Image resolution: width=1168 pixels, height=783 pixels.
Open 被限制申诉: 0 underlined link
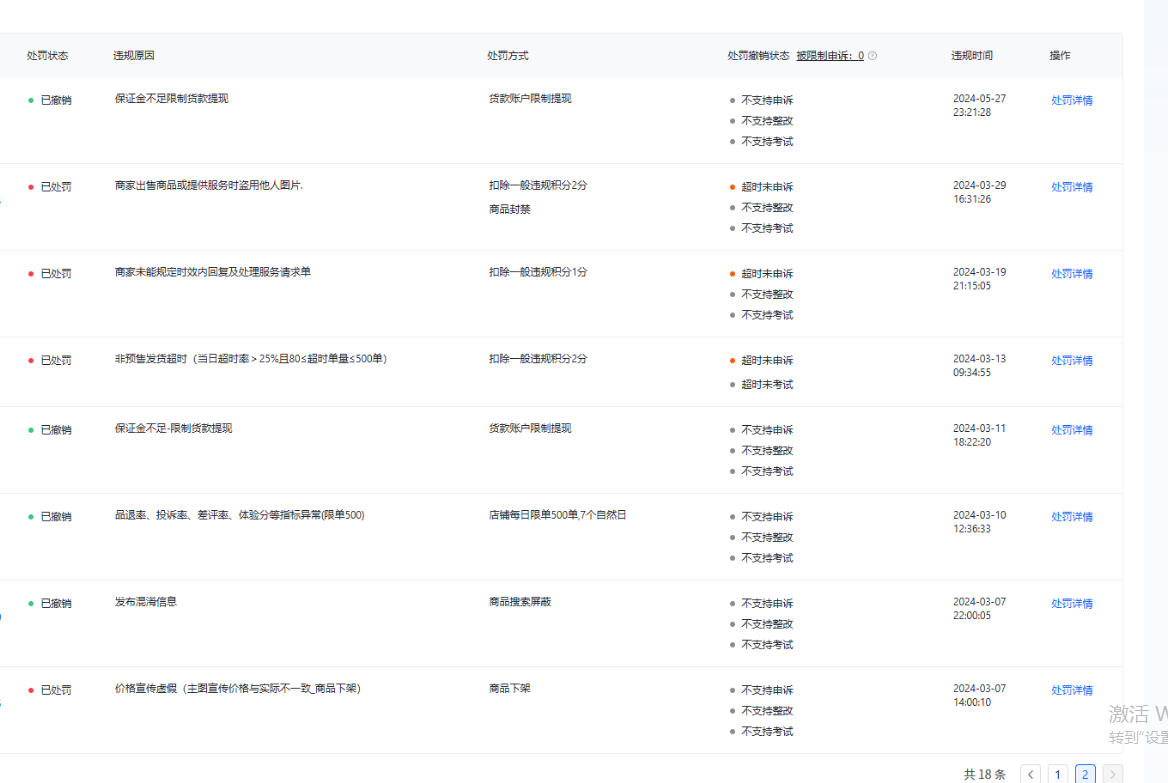pos(830,56)
